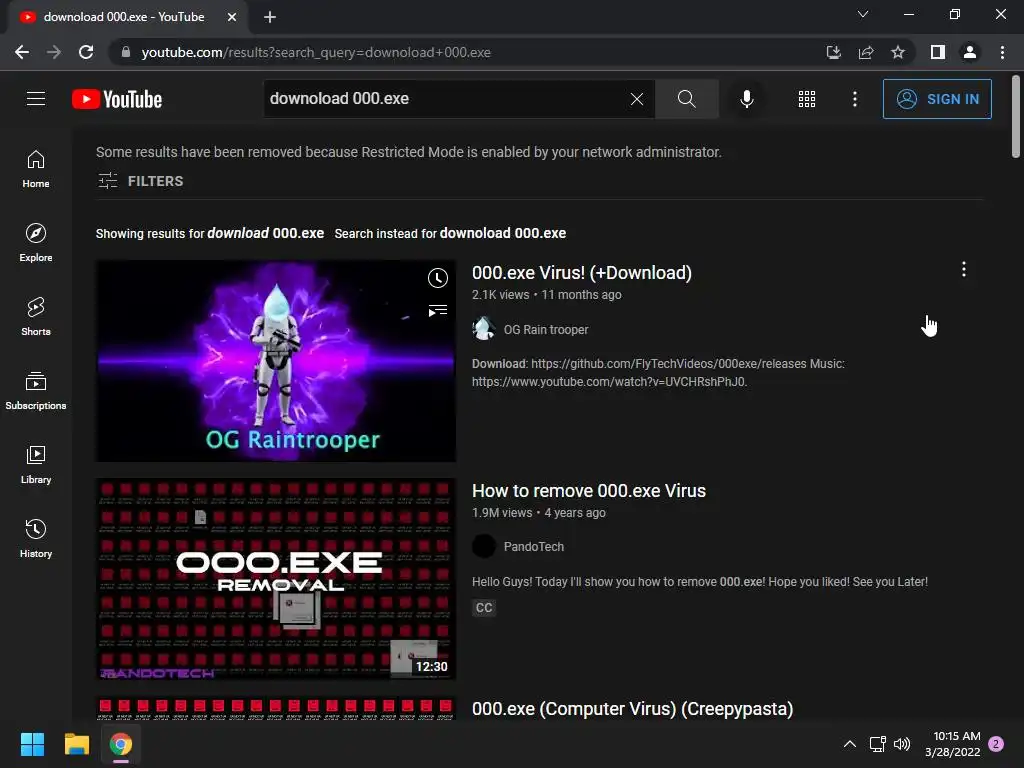Close the 'download 000.exe - YouTube' tab

click(232, 17)
